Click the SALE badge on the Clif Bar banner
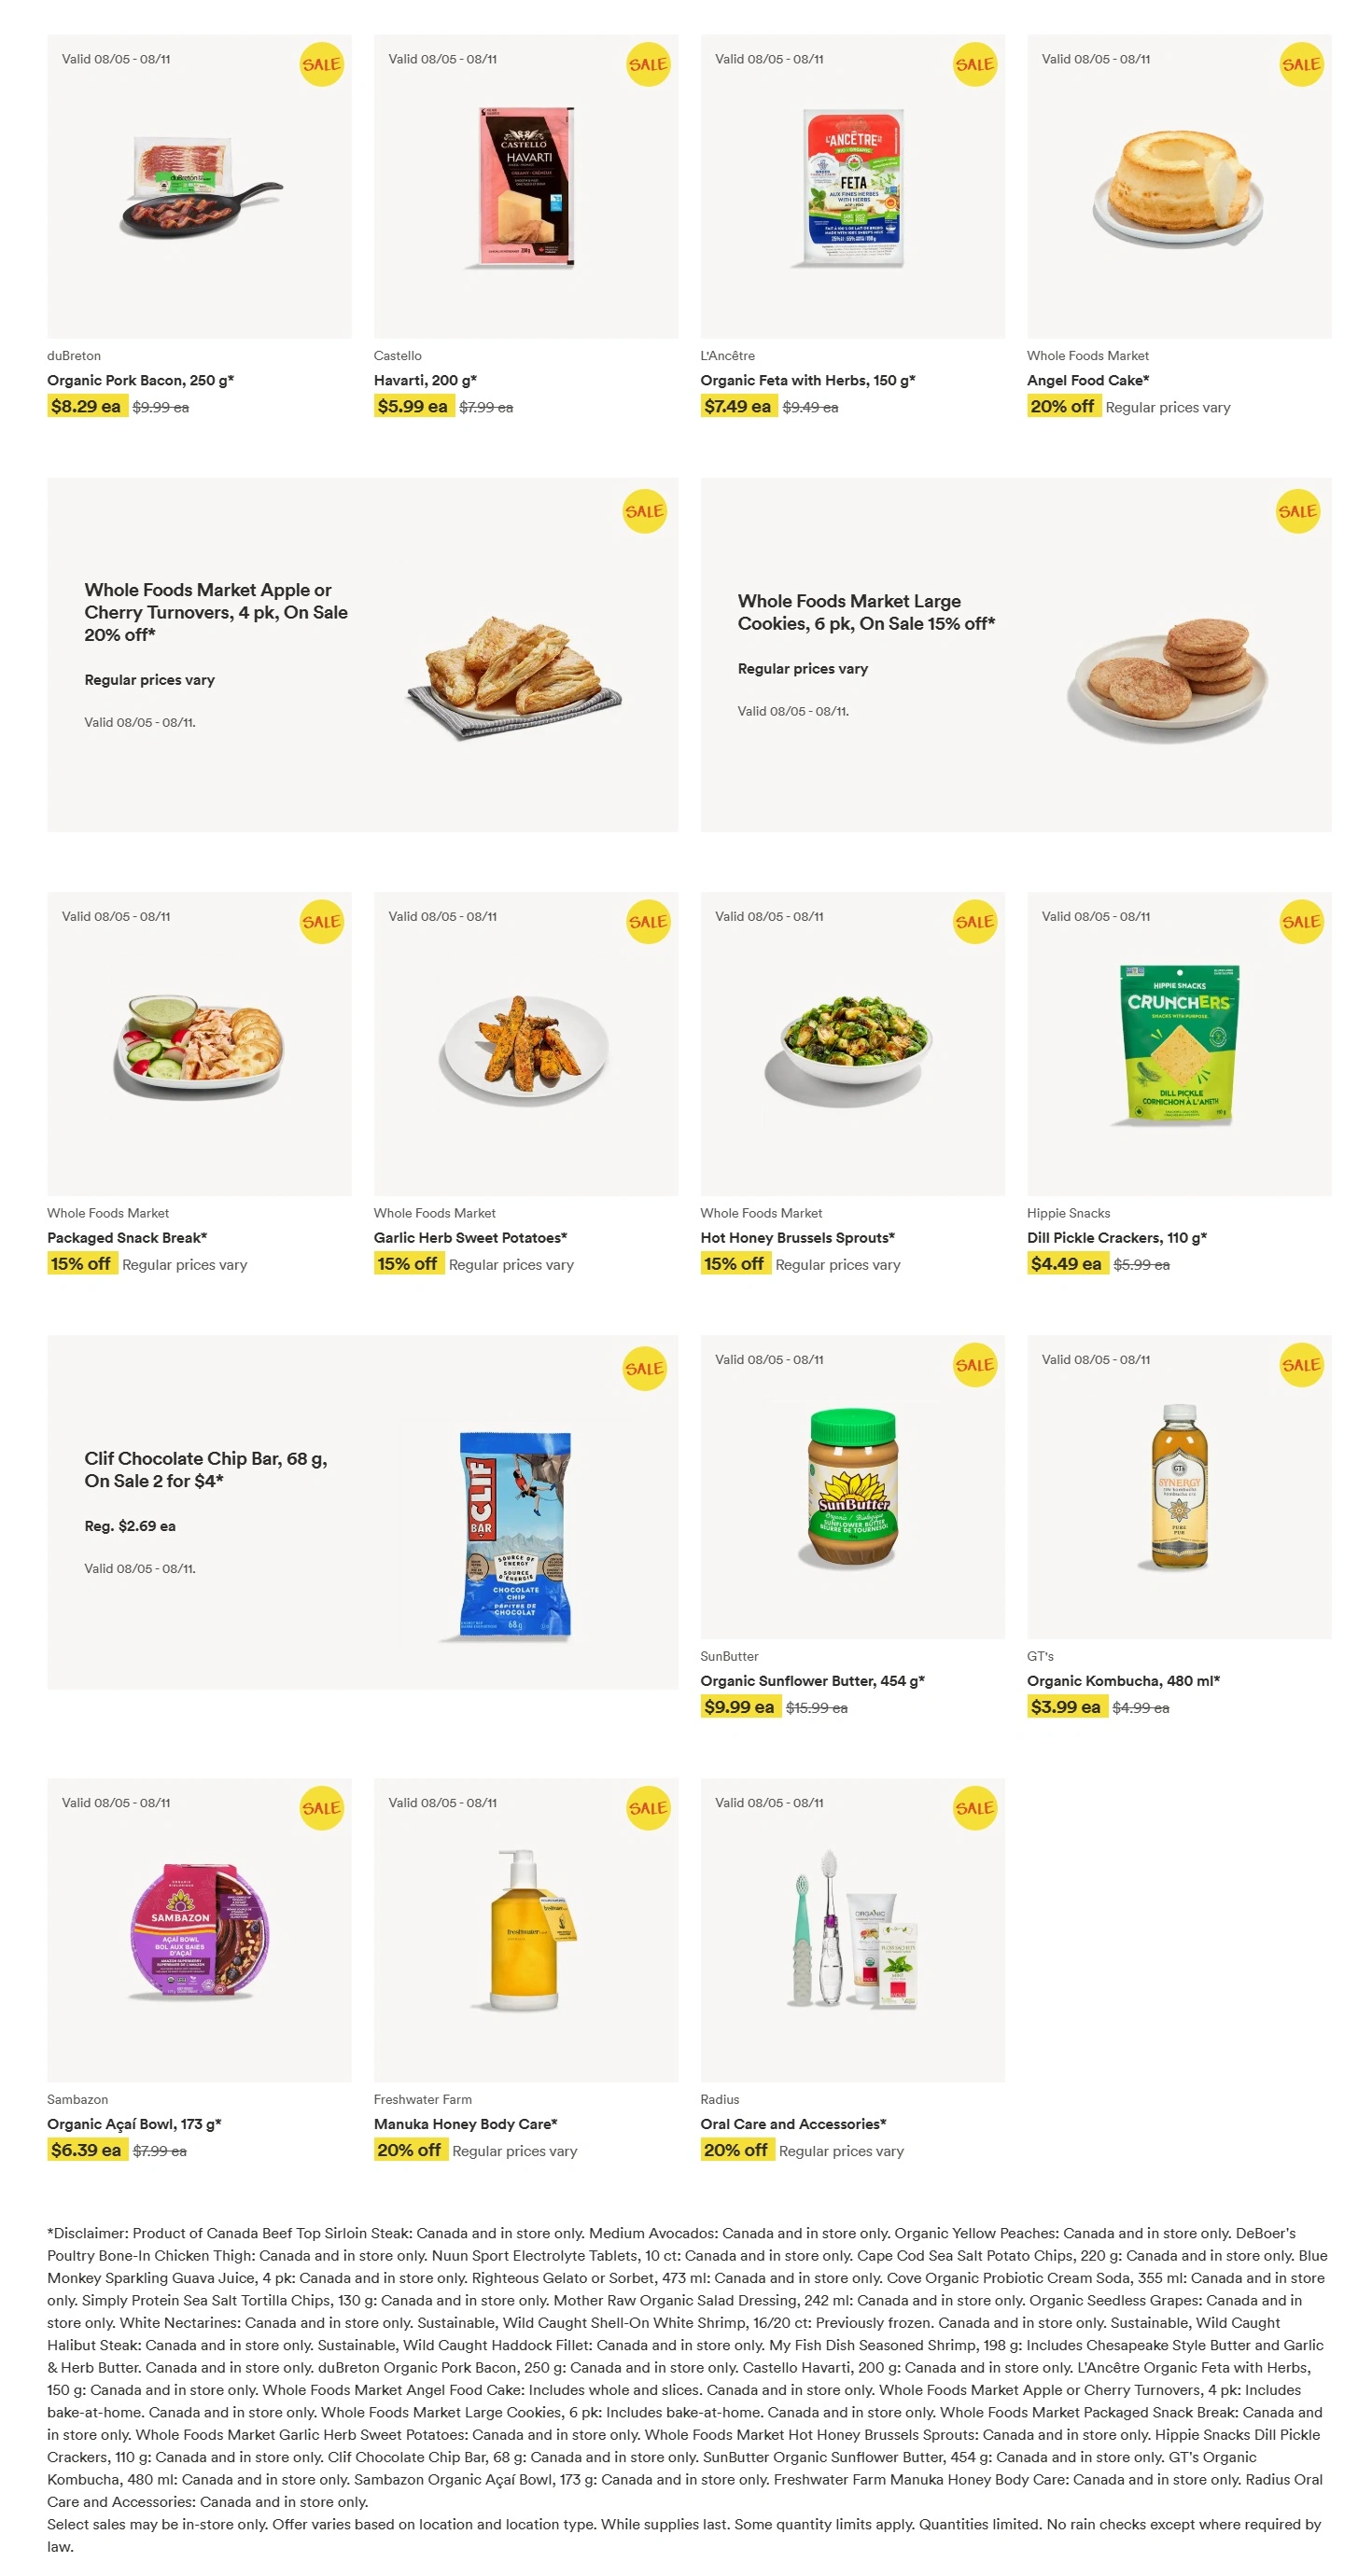Image resolution: width=1372 pixels, height=2576 pixels. tap(644, 1368)
